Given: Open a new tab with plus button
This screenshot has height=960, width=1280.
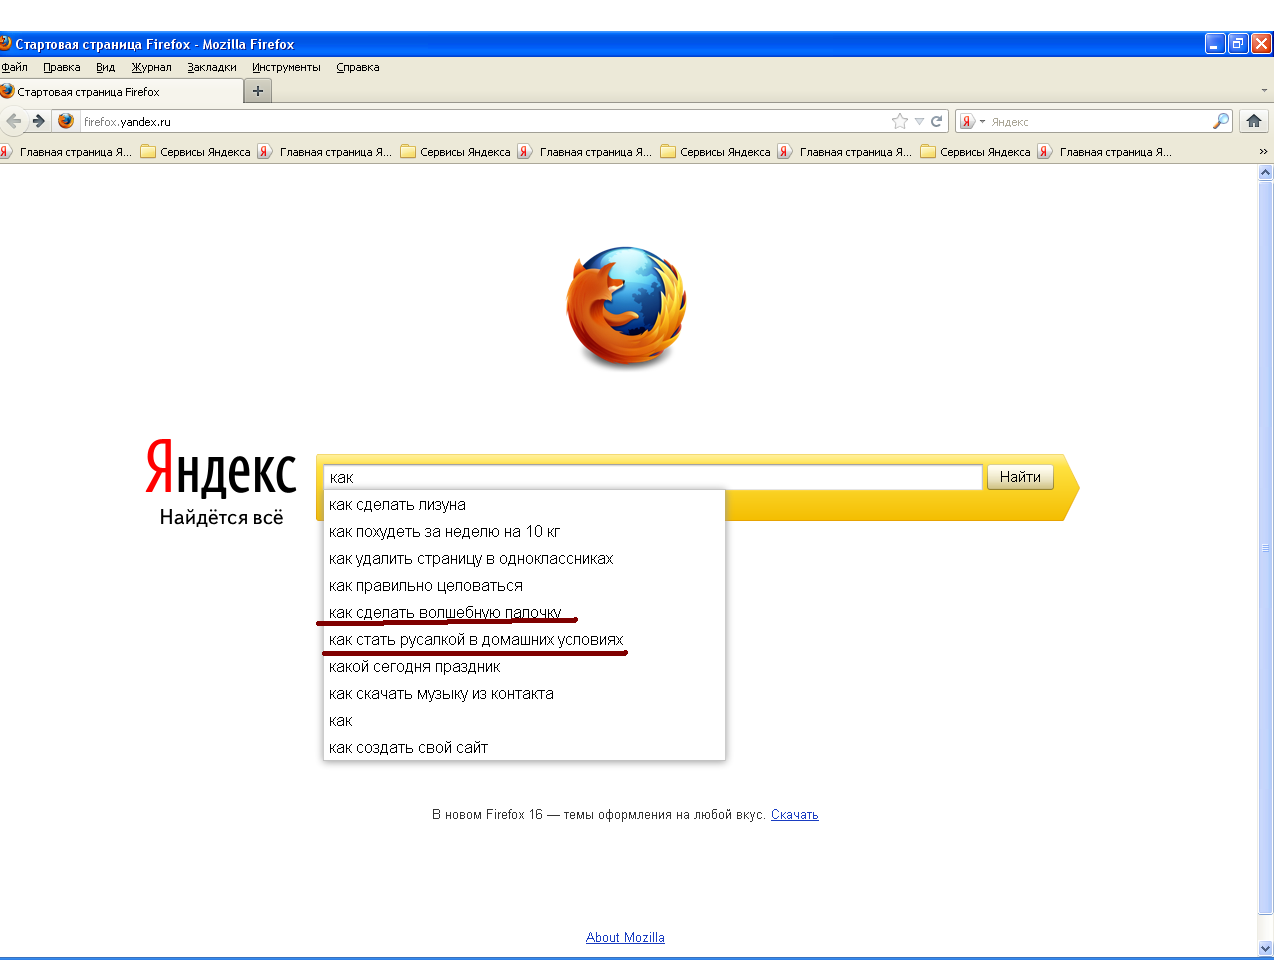Looking at the screenshot, I should point(258,91).
